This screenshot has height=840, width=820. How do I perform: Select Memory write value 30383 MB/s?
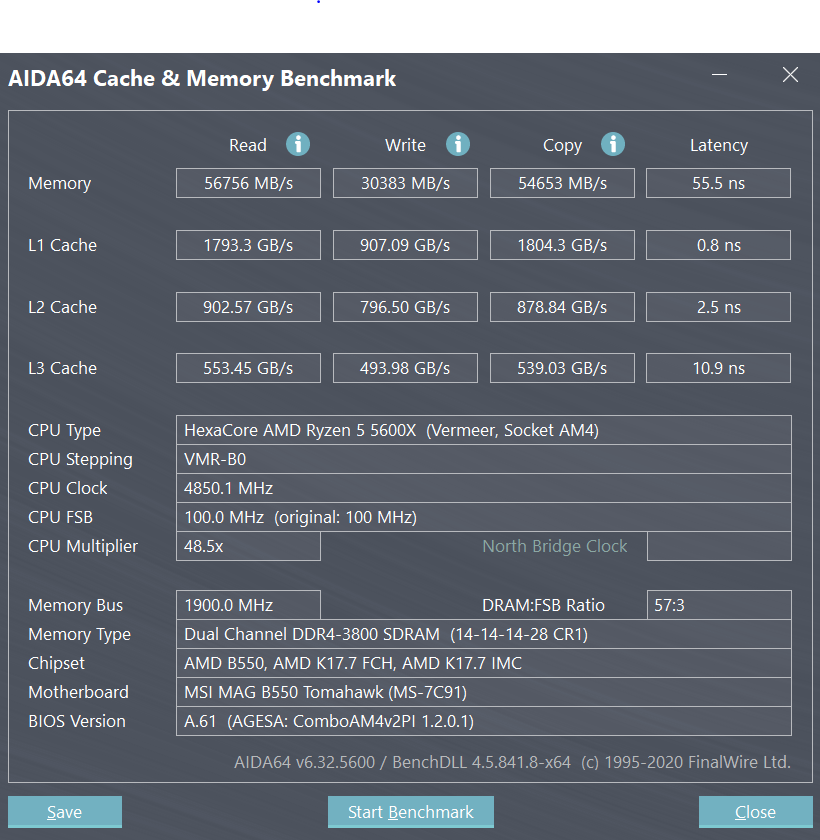click(405, 183)
